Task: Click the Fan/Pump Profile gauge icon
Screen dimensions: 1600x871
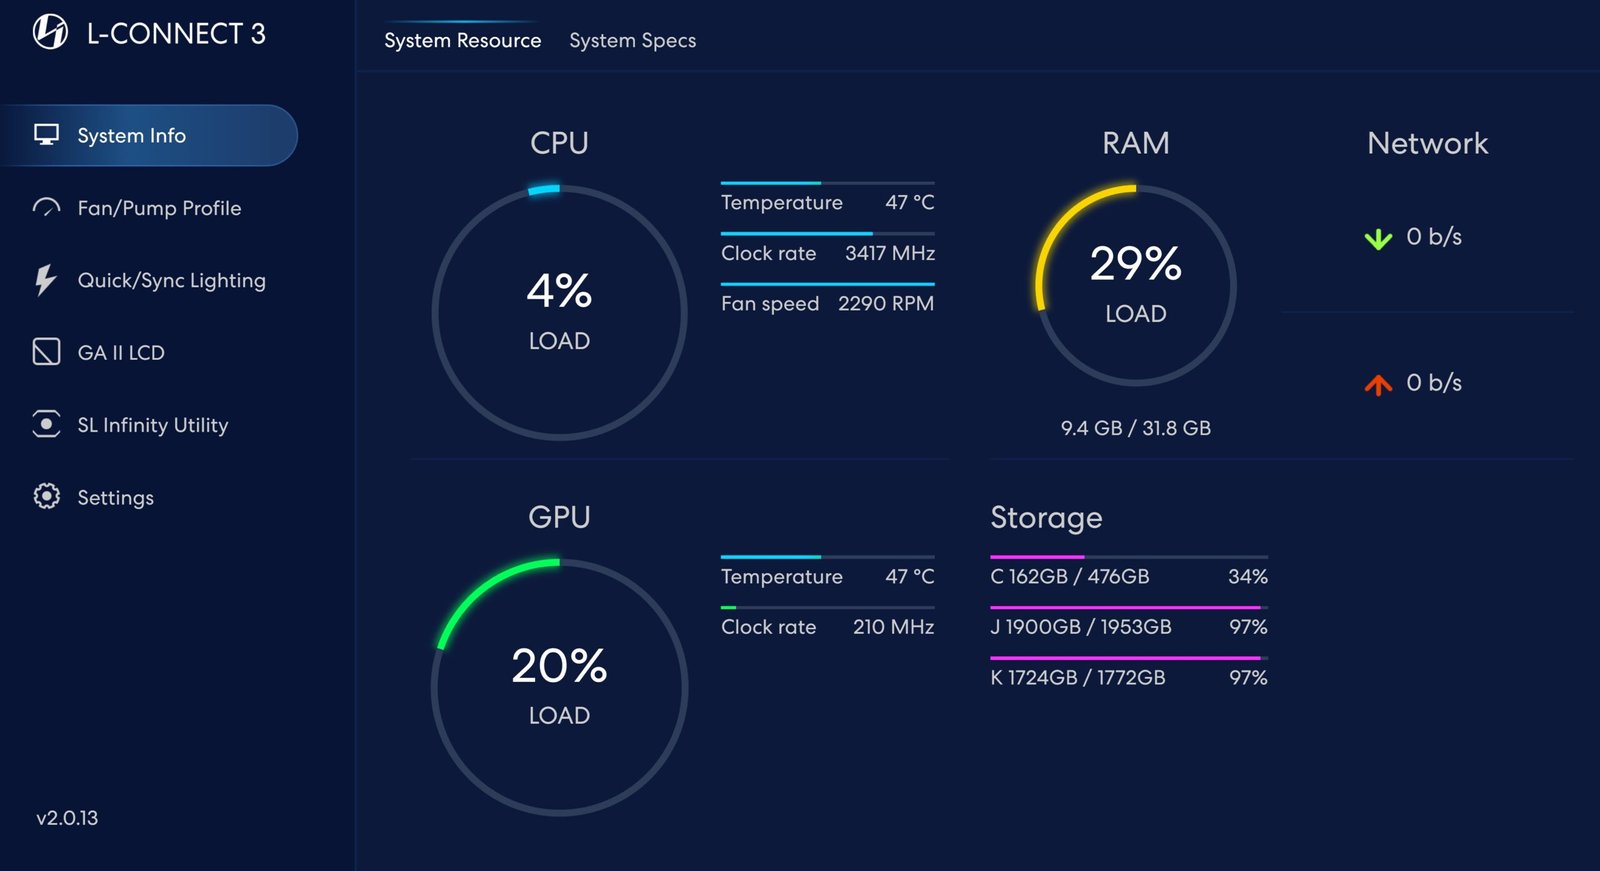Action: (46, 208)
